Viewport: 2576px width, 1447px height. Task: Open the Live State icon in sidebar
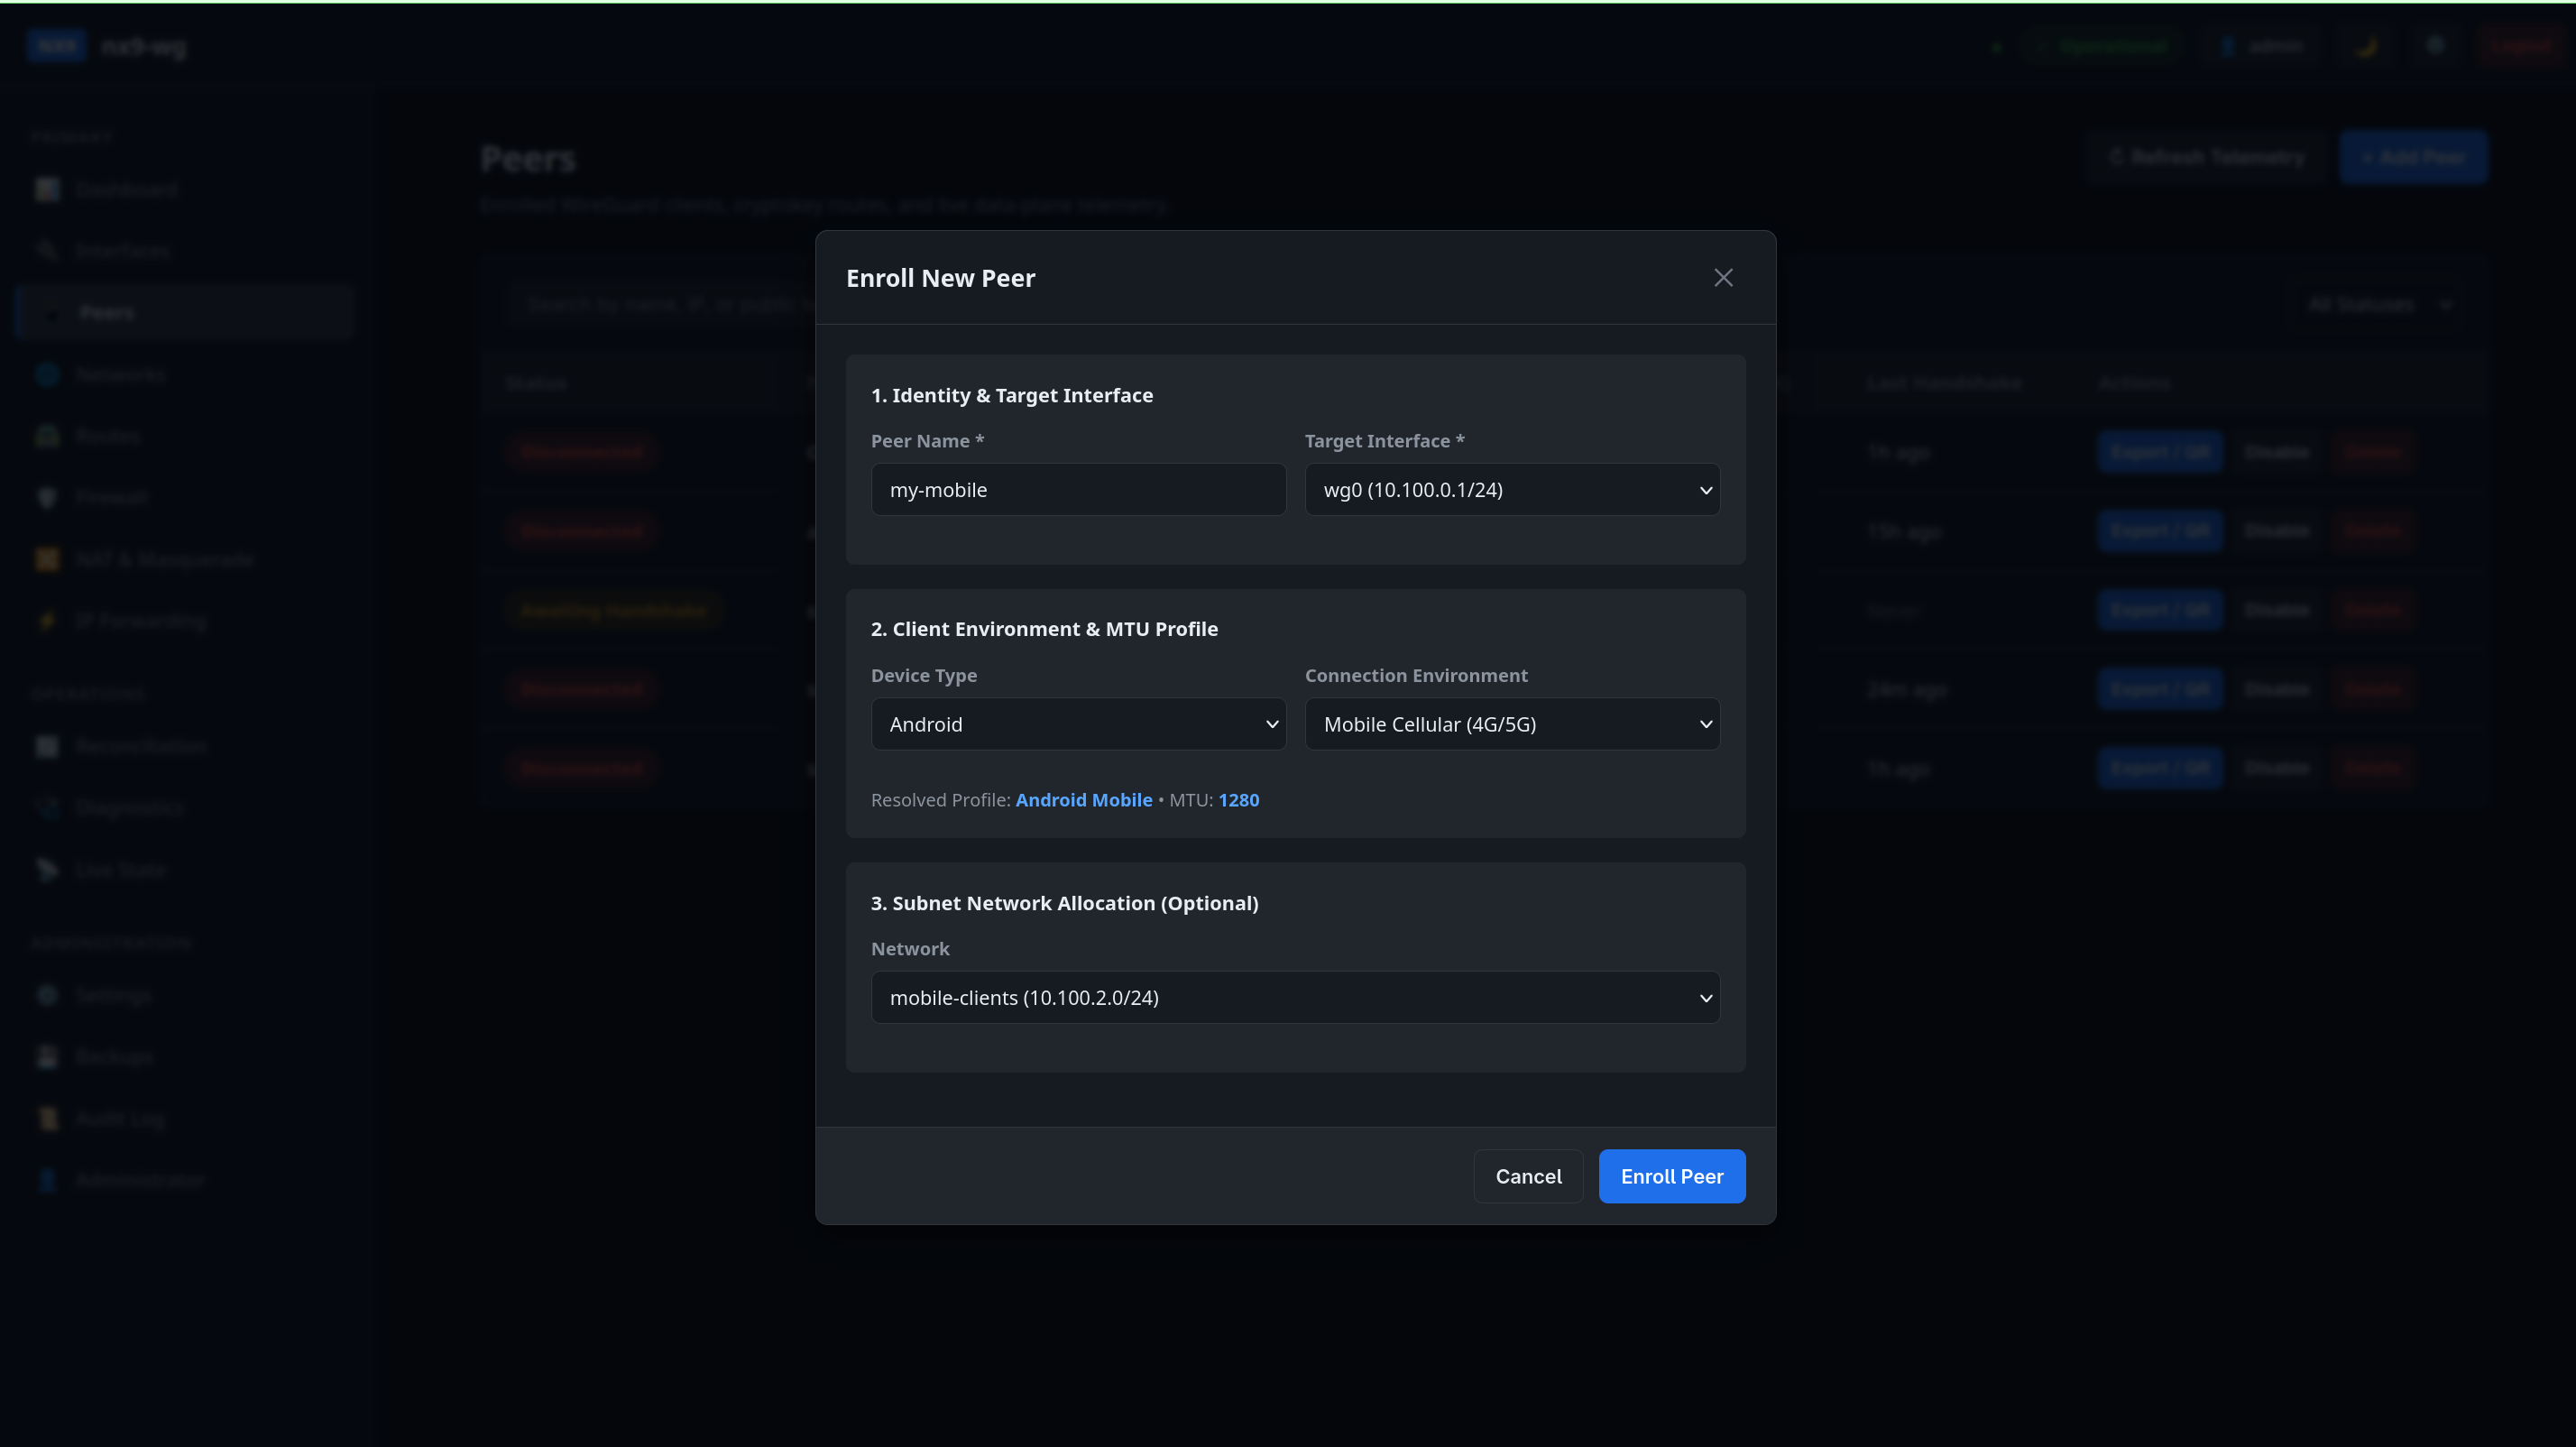click(x=47, y=870)
